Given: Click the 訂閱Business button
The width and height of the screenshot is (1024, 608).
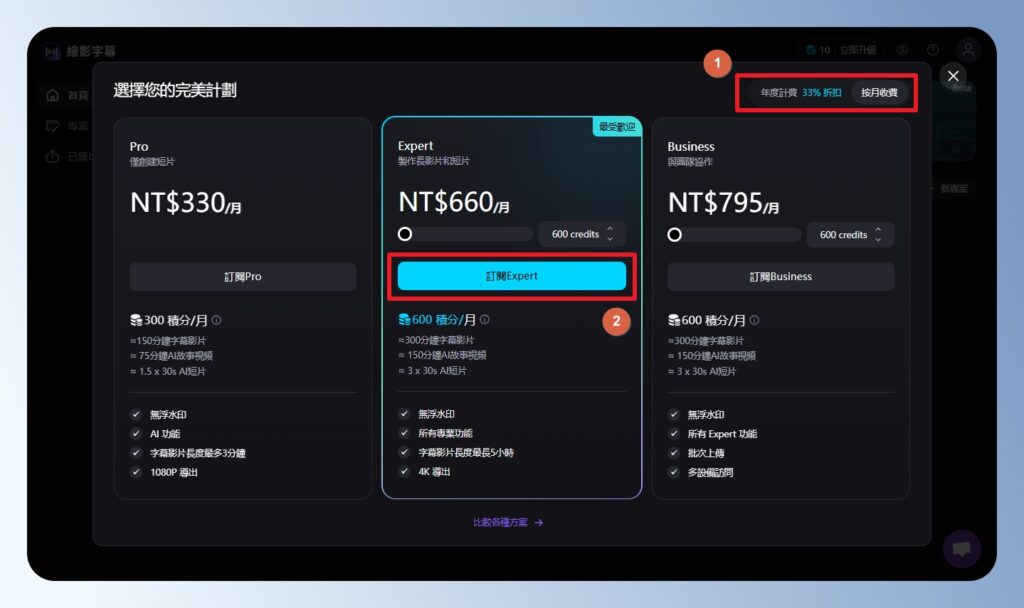Looking at the screenshot, I should pos(780,276).
